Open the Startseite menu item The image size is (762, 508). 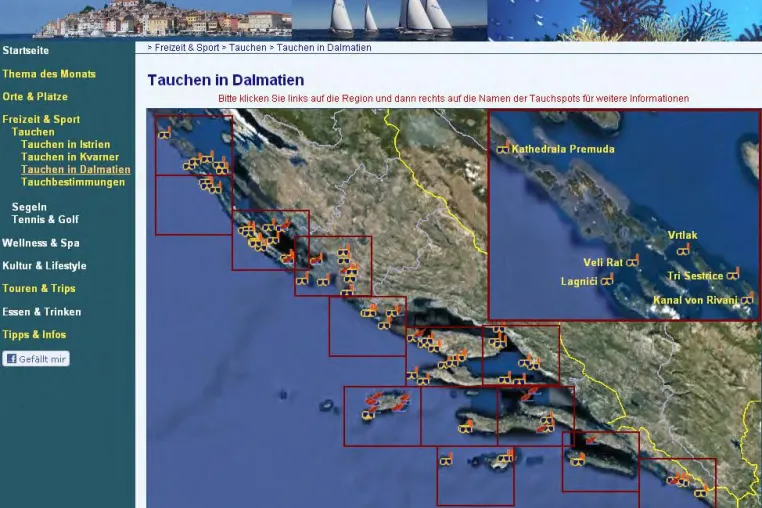tap(26, 51)
